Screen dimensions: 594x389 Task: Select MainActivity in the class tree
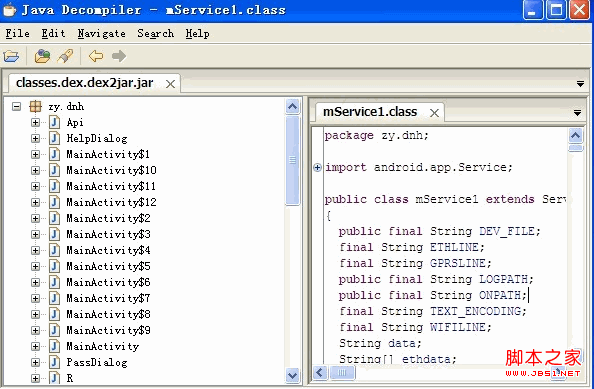(x=103, y=346)
